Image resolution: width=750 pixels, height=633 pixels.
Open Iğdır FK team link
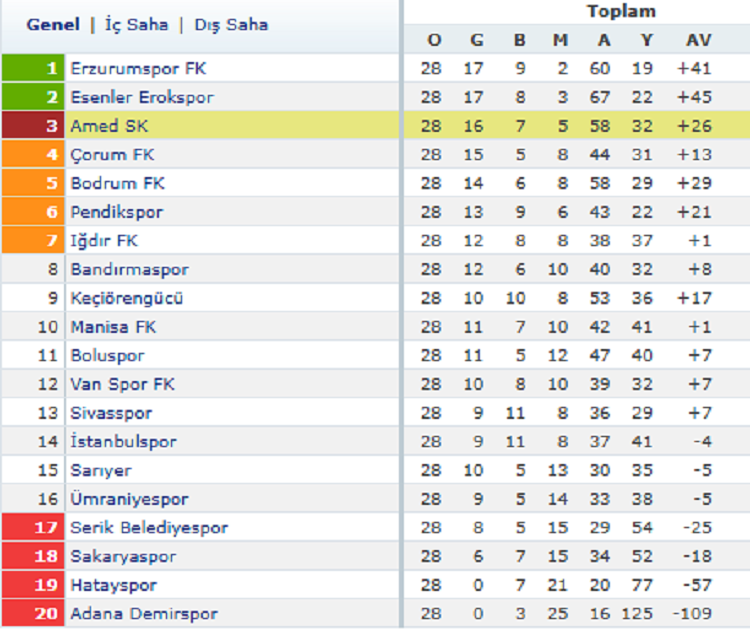104,241
